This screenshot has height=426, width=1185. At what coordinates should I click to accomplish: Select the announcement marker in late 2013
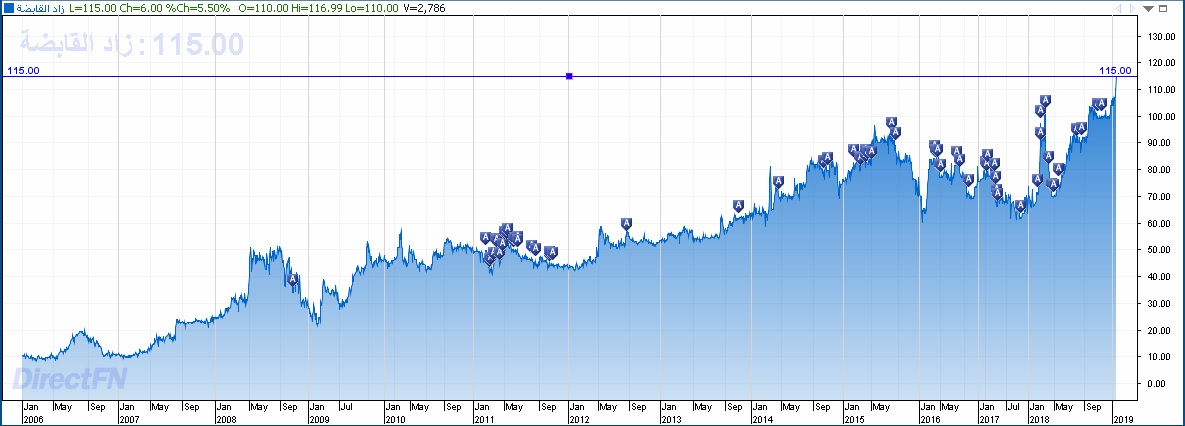click(738, 206)
